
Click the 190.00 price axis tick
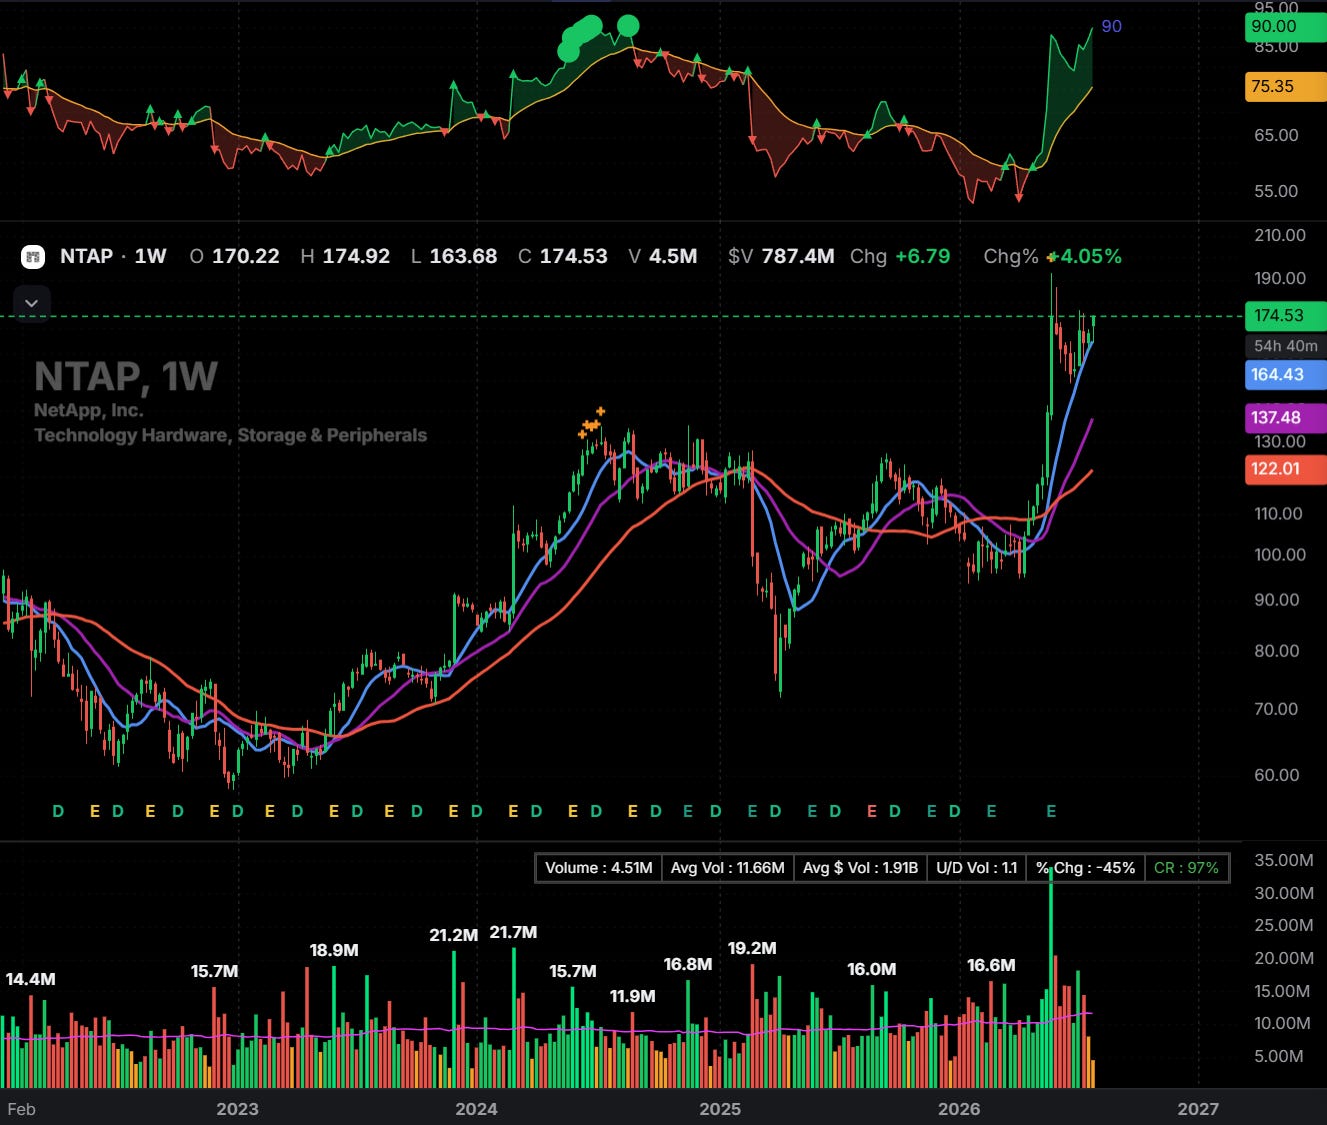(1280, 278)
